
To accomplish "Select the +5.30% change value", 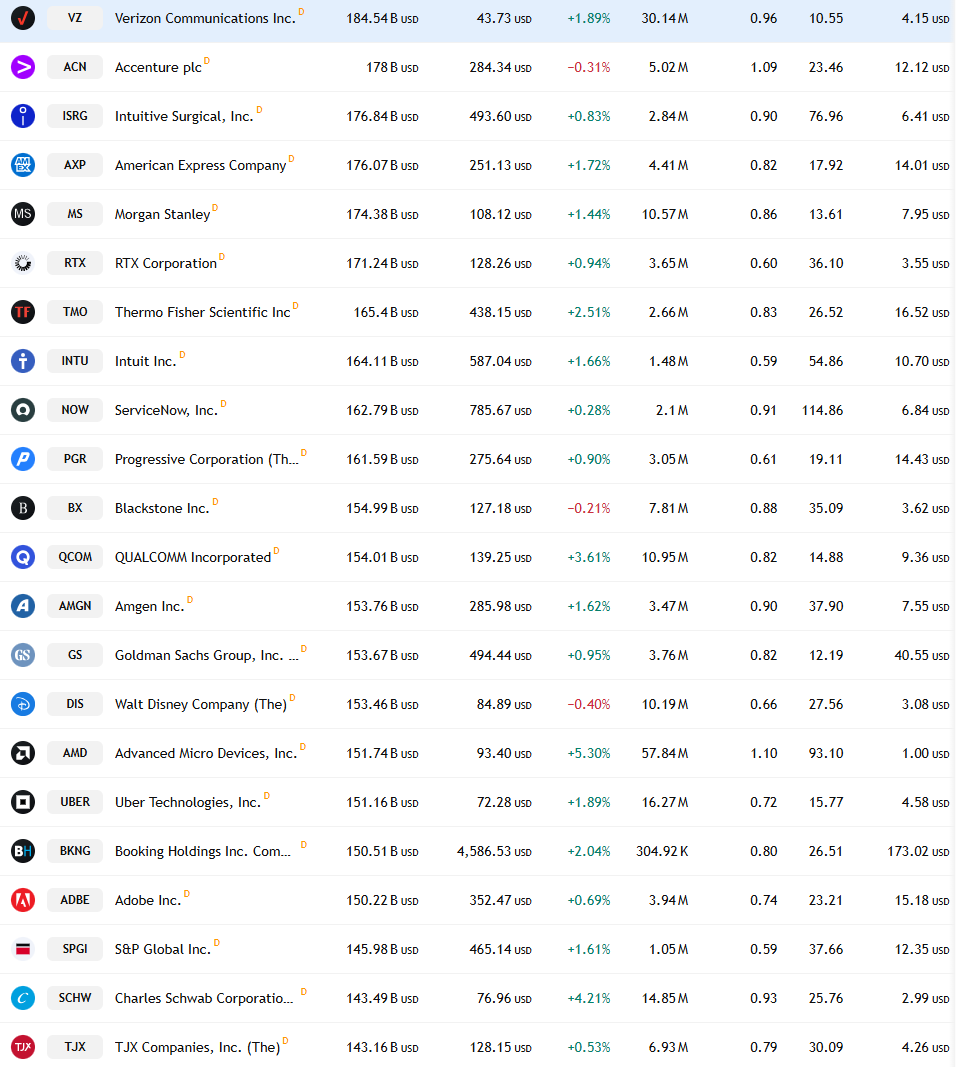I will (589, 753).
